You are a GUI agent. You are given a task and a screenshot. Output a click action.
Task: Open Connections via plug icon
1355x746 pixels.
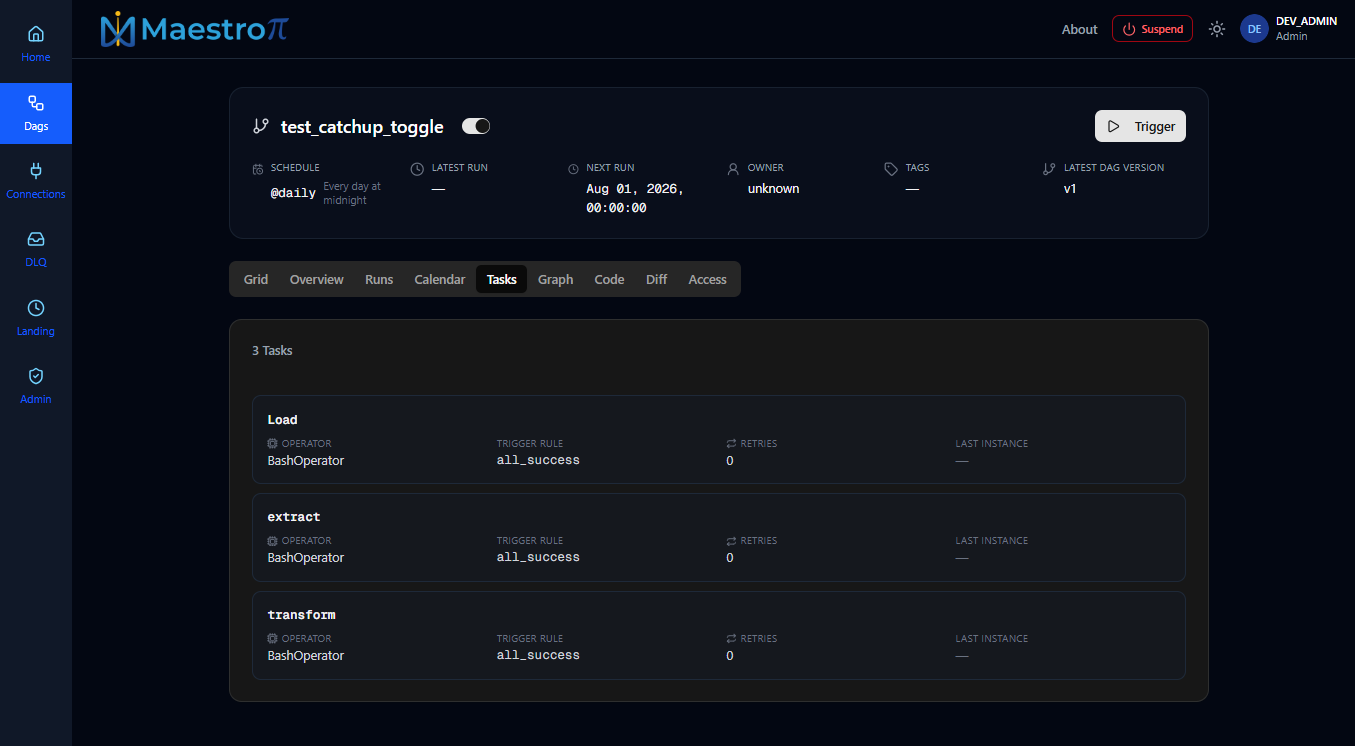tap(36, 171)
